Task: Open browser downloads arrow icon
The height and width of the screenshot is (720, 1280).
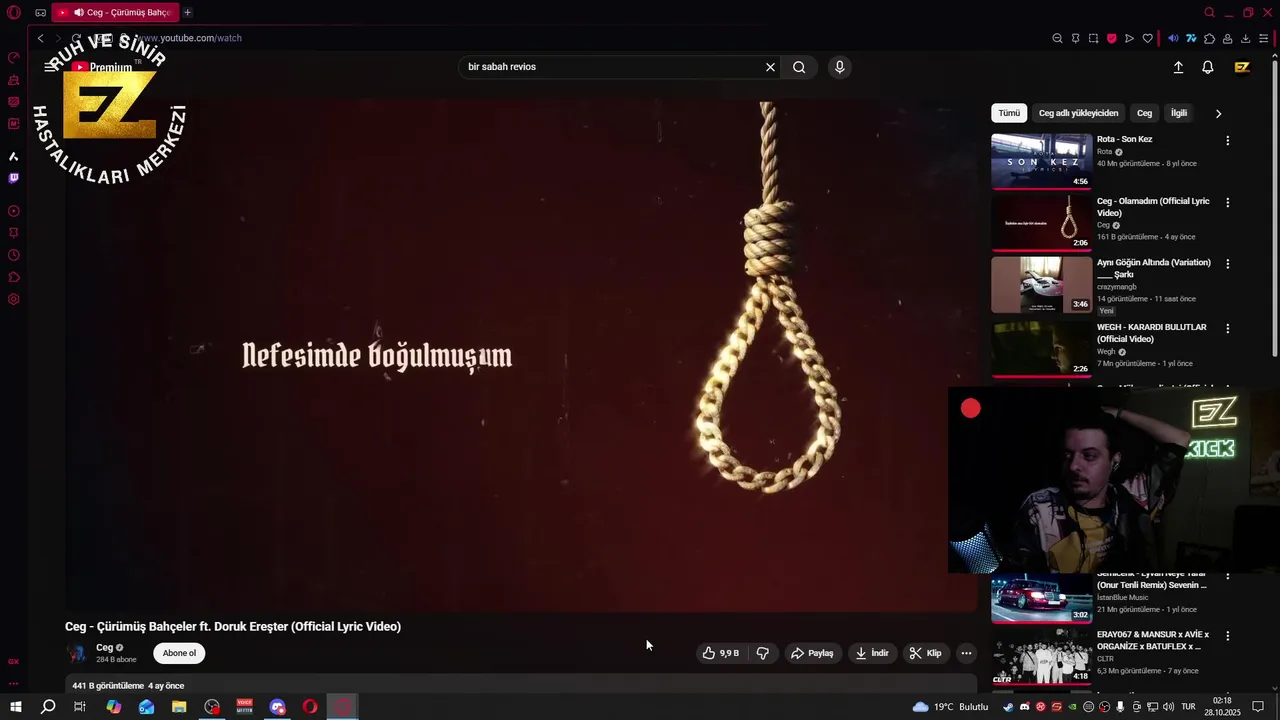Action: tap(1245, 38)
